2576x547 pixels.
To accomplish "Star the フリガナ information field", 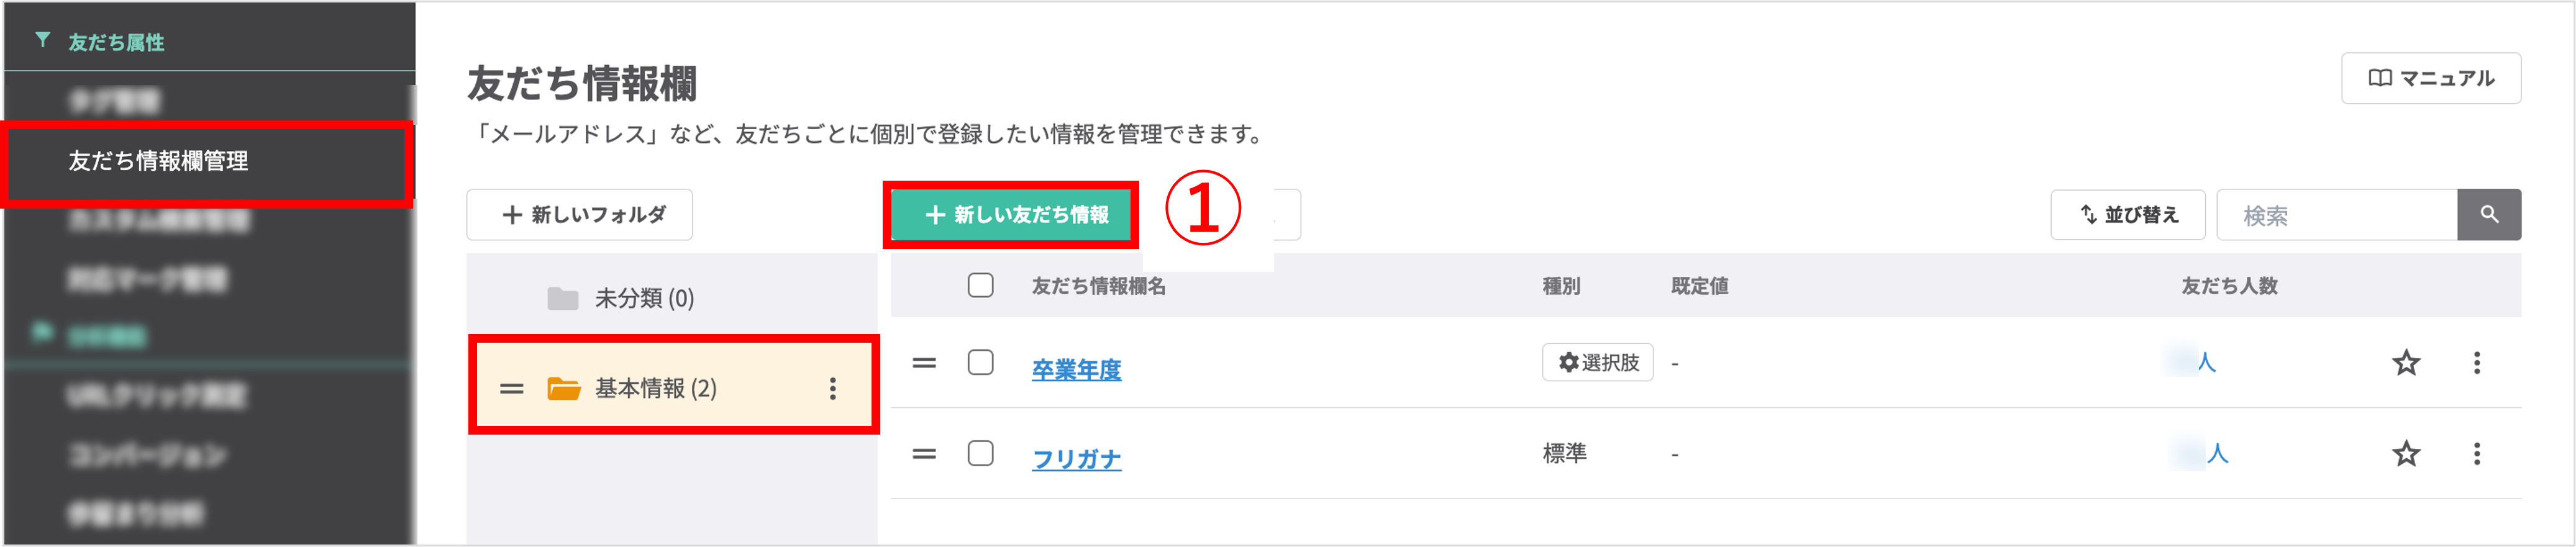I will (x=2405, y=455).
